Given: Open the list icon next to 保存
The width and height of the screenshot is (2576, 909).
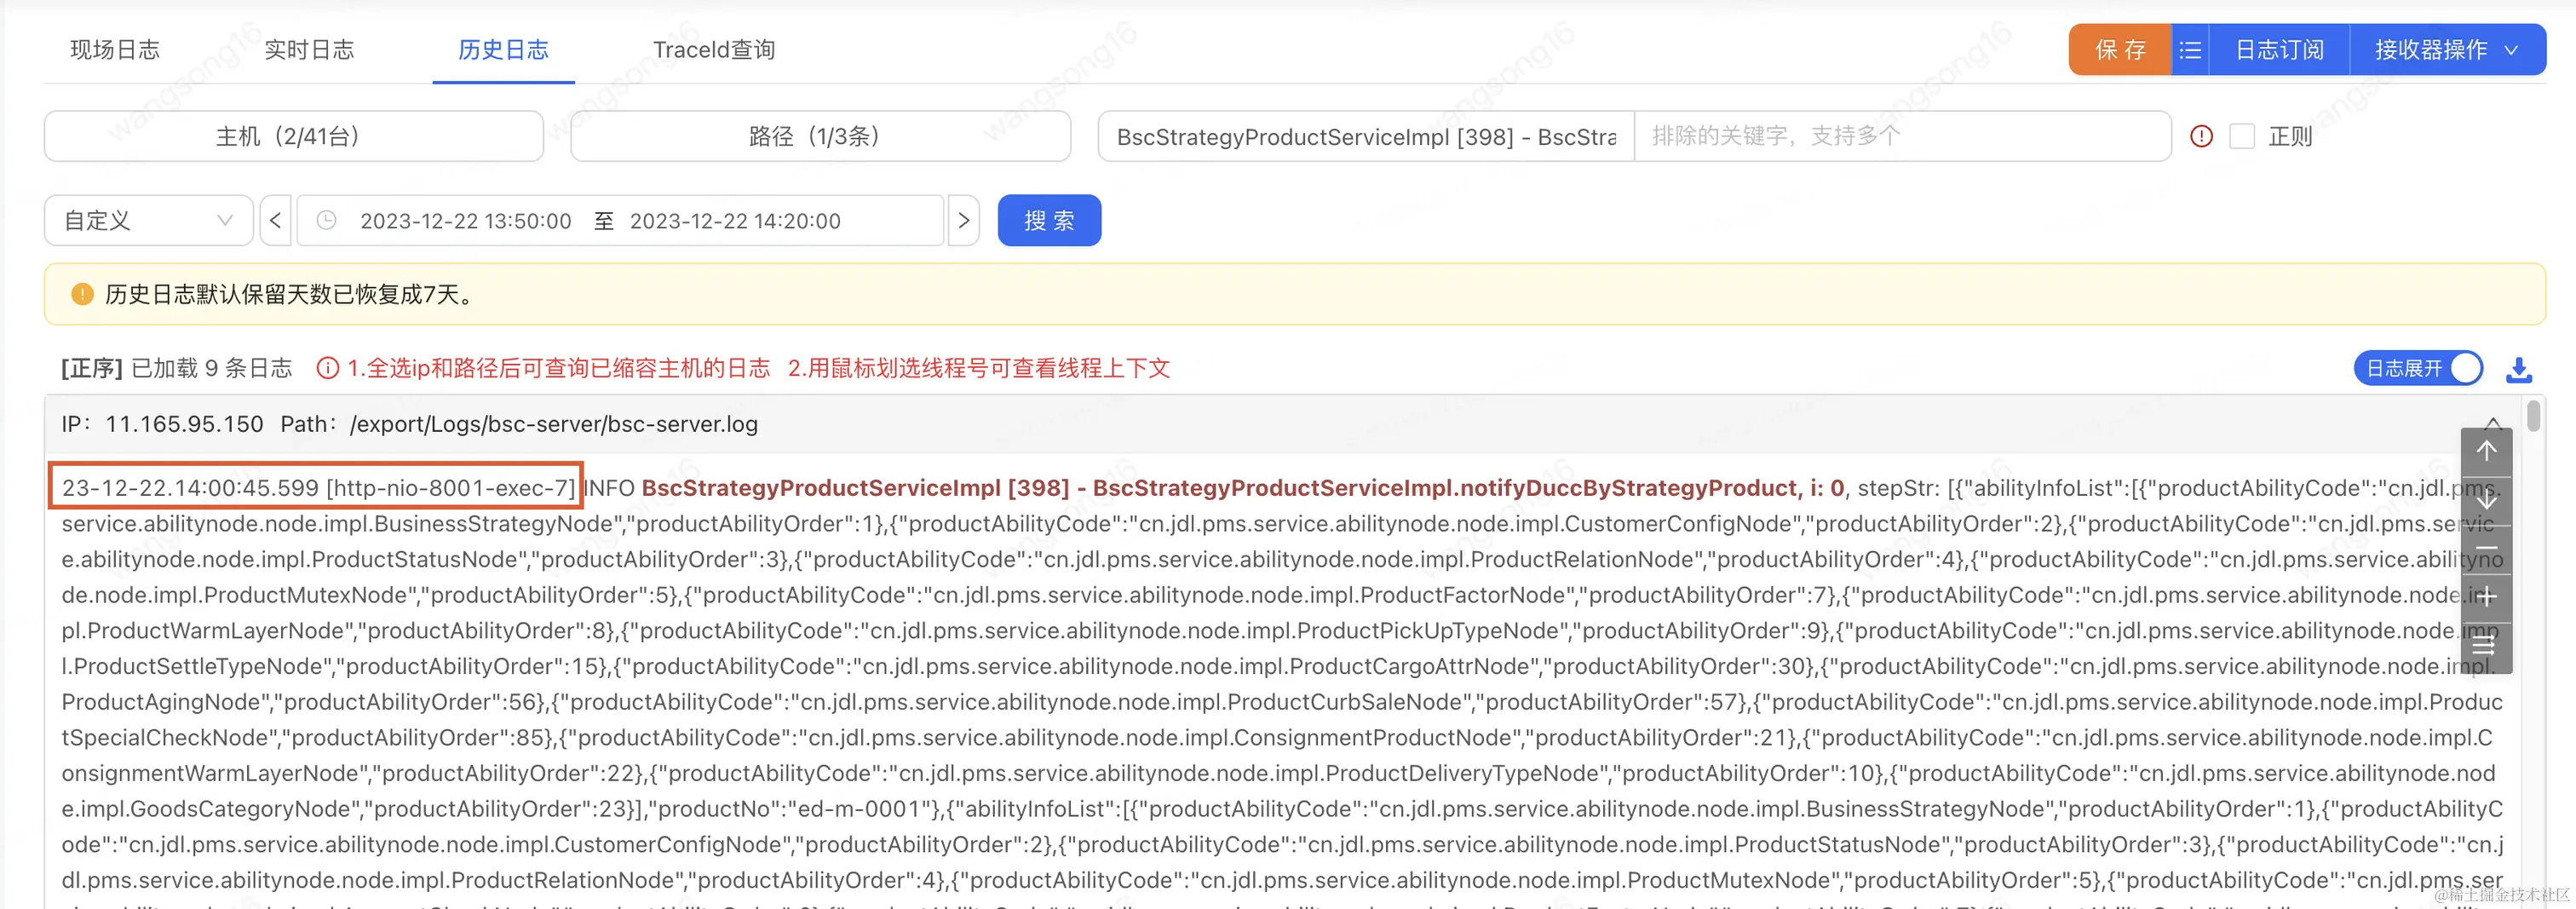Looking at the screenshot, I should pyautogui.click(x=2190, y=50).
